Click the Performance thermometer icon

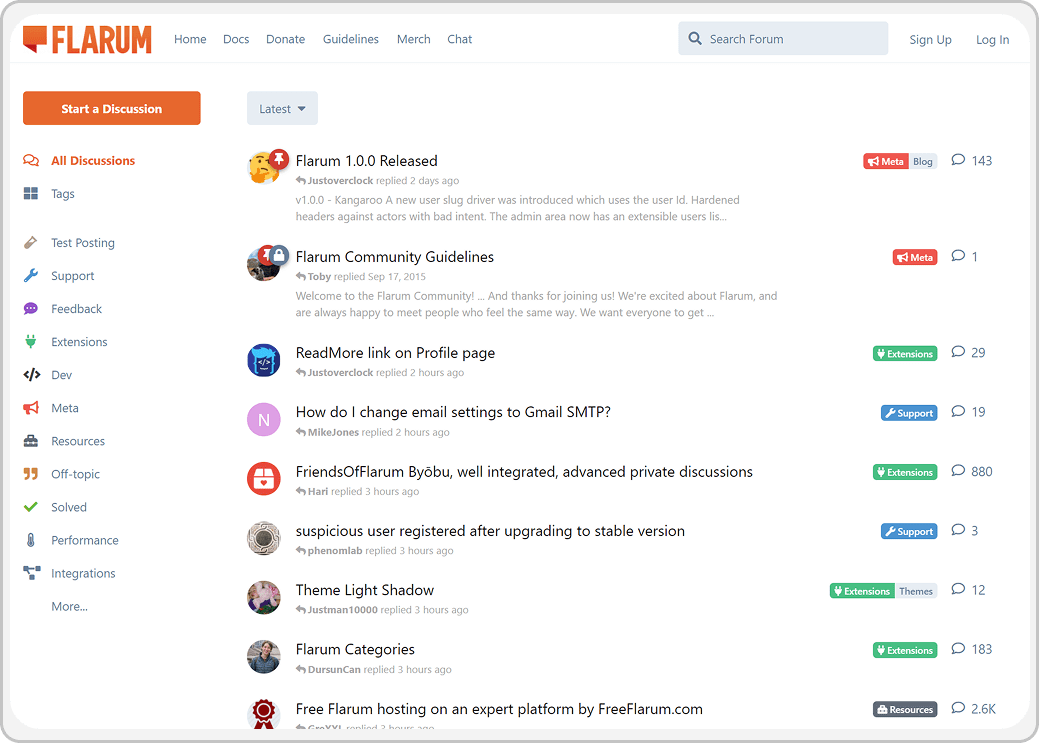[x=31, y=539]
